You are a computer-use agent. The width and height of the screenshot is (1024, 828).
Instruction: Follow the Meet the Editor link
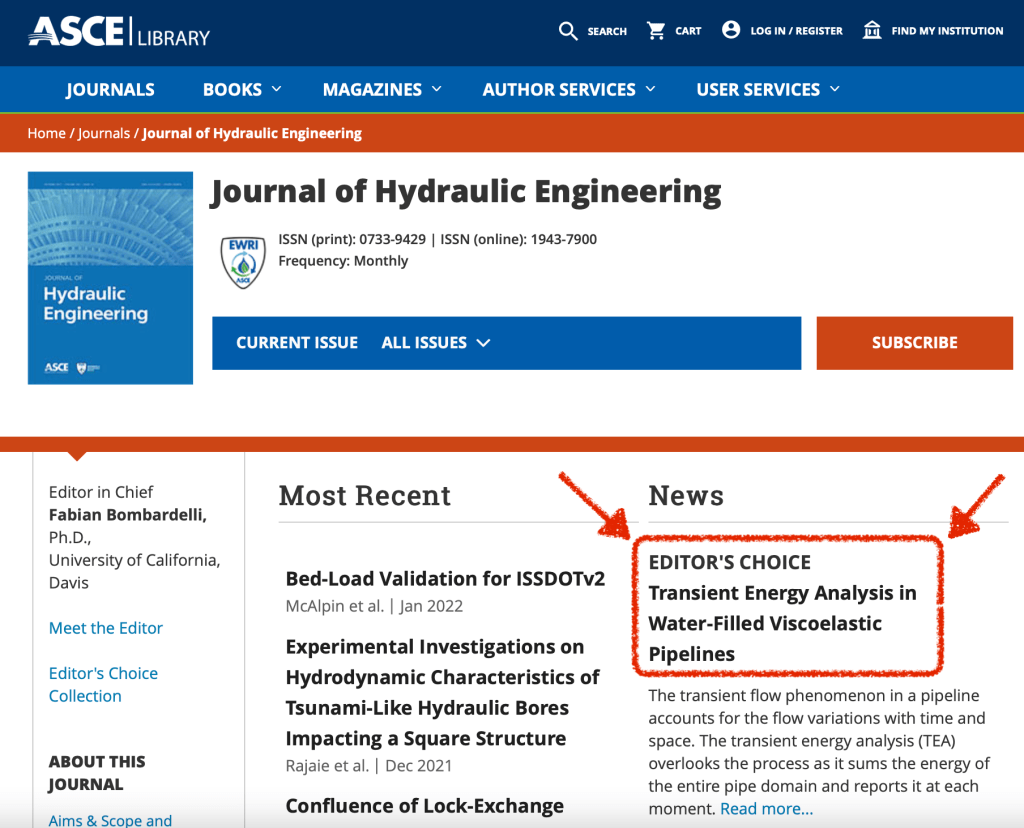pyautogui.click(x=106, y=628)
